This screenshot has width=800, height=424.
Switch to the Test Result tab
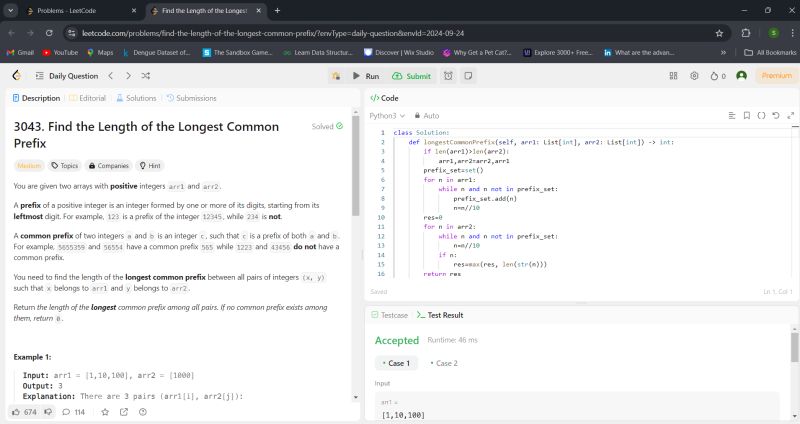(x=440, y=315)
